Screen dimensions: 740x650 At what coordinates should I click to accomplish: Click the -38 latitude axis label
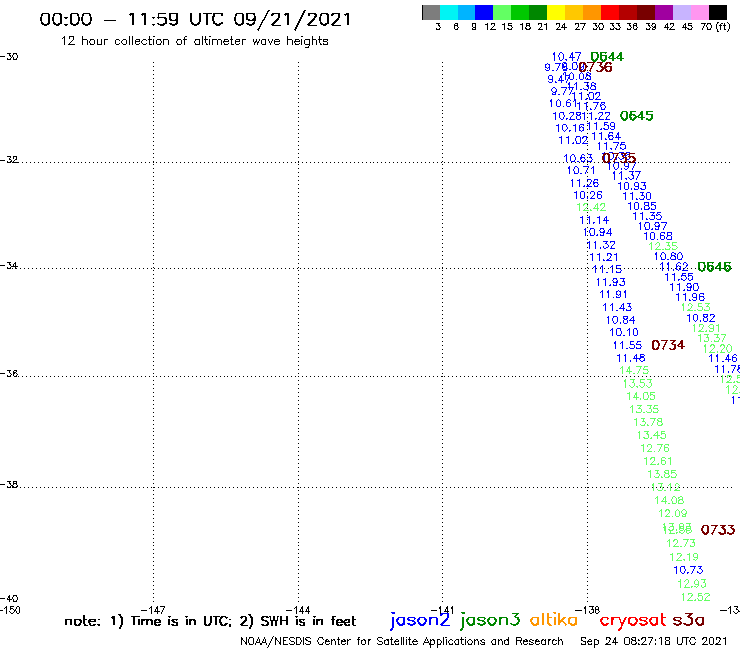point(9,485)
